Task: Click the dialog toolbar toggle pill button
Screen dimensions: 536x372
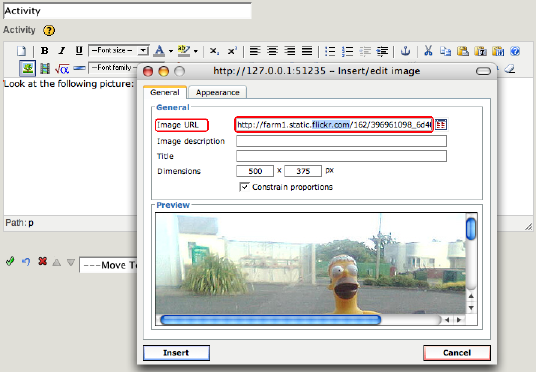Action: 483,71
